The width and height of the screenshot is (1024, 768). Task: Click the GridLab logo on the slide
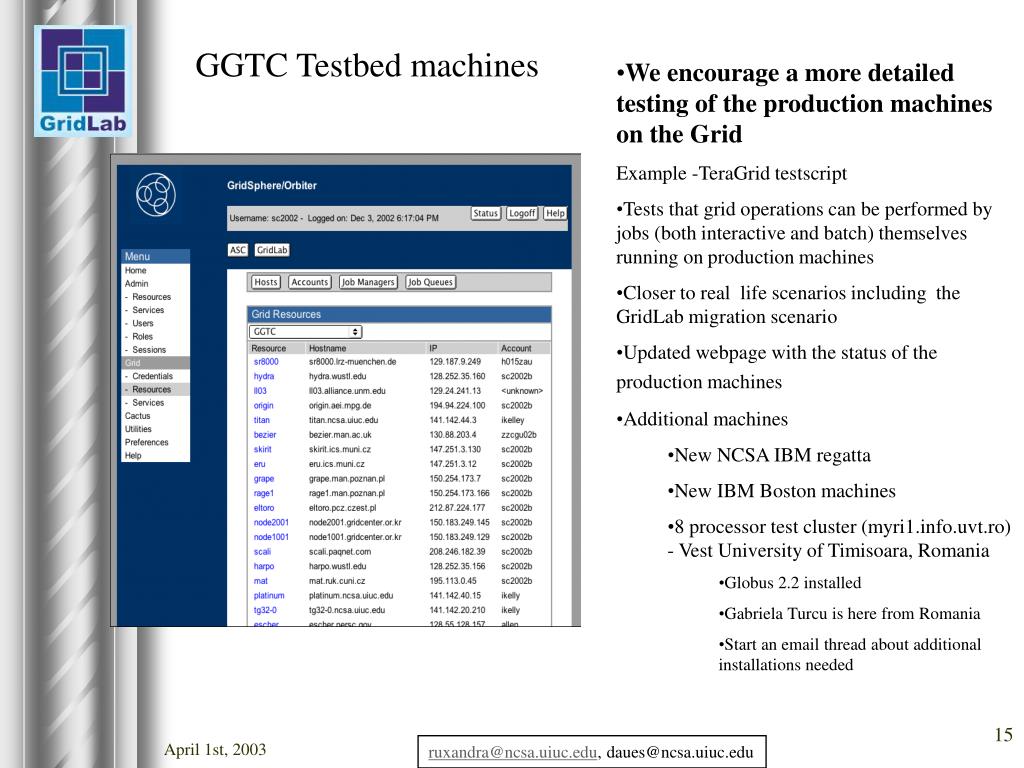click(82, 82)
